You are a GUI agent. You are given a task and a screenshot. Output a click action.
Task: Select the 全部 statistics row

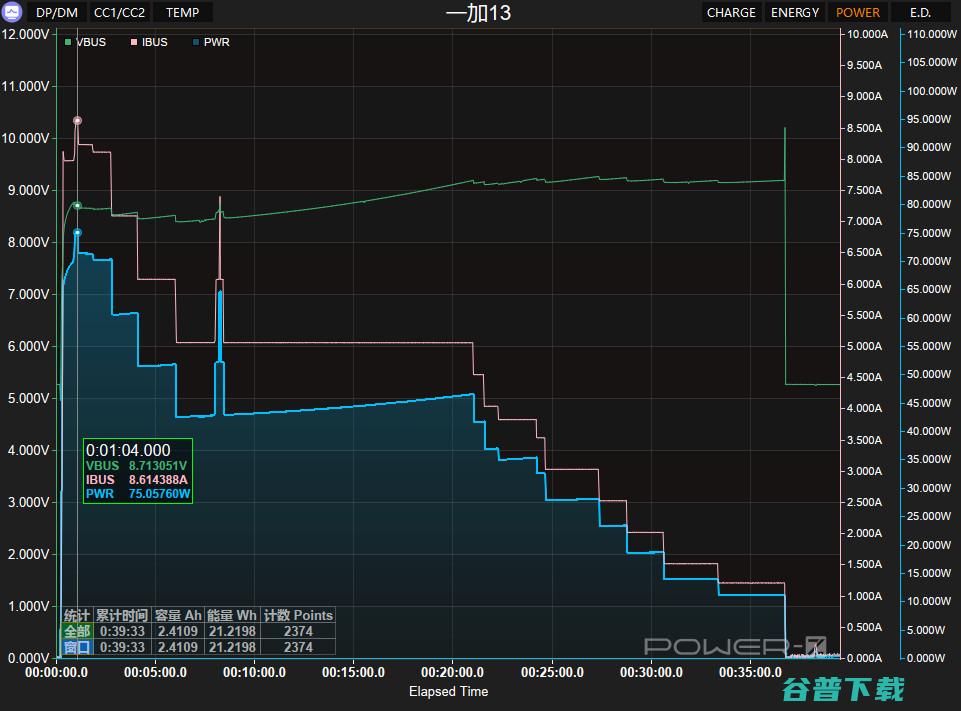(76, 631)
